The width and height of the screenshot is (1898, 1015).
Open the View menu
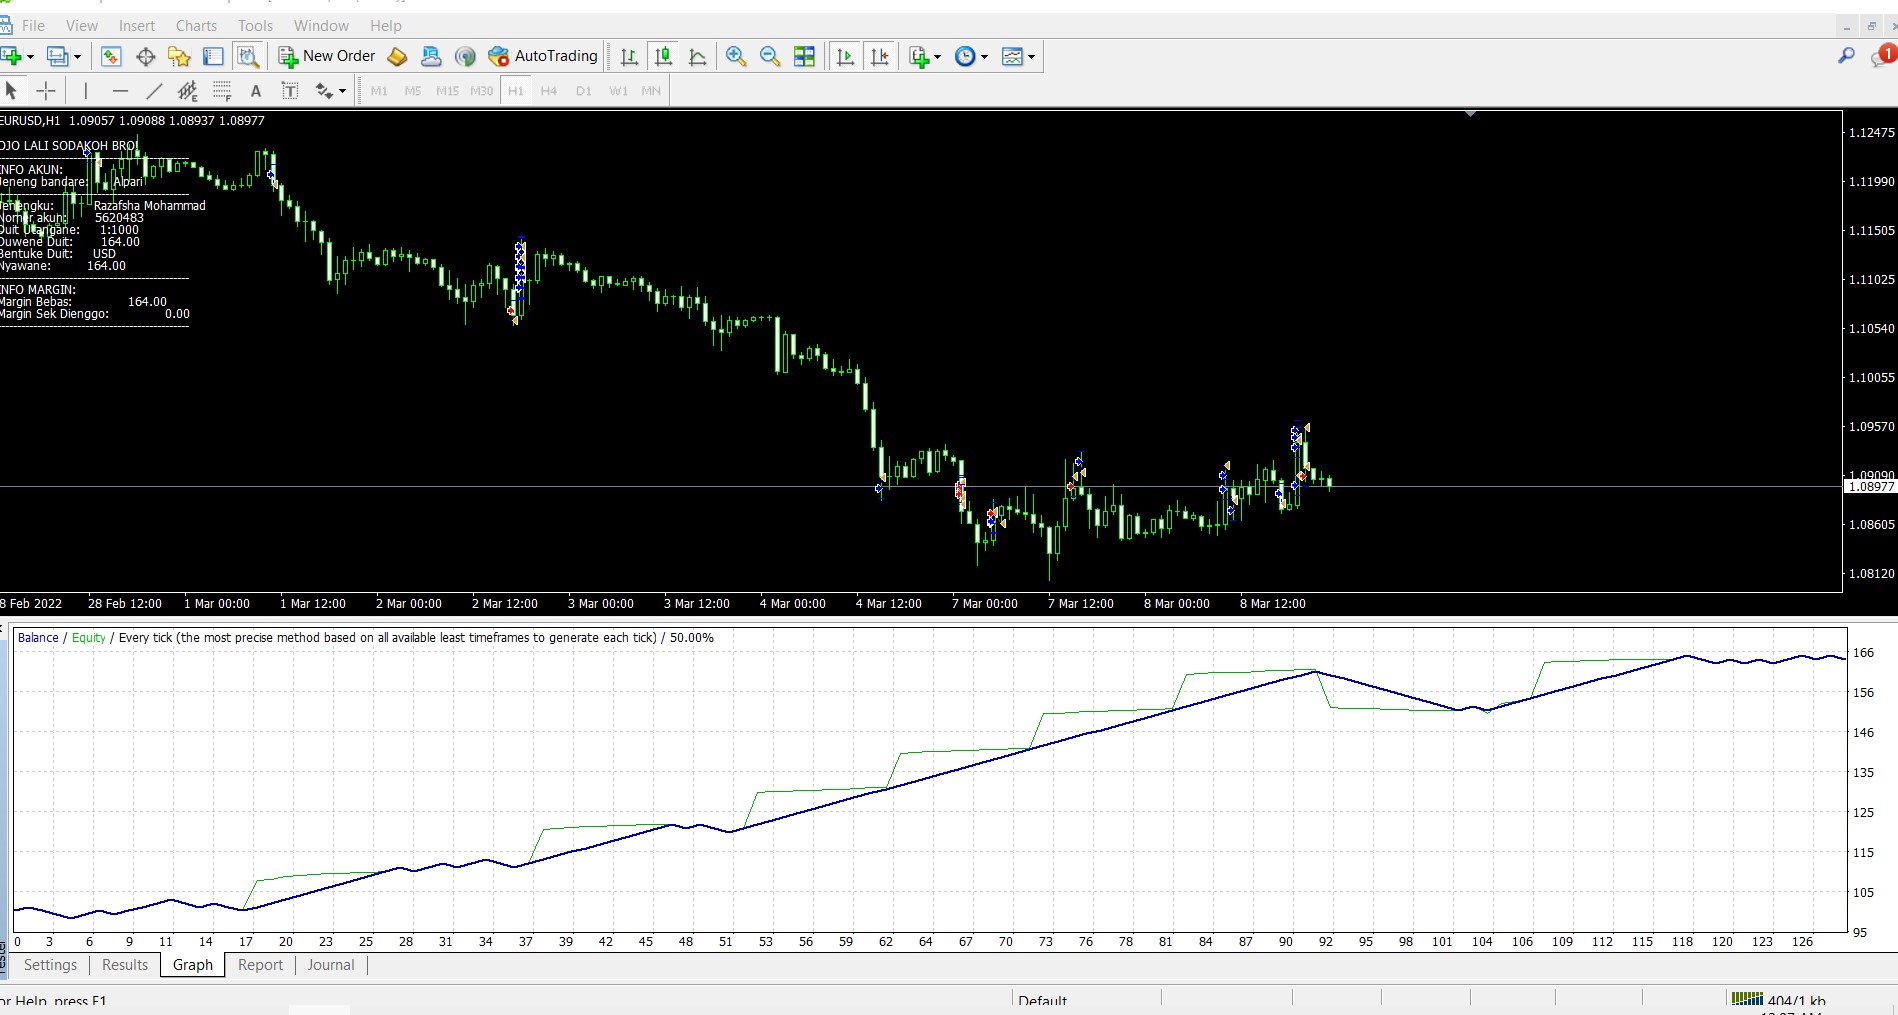coord(82,26)
